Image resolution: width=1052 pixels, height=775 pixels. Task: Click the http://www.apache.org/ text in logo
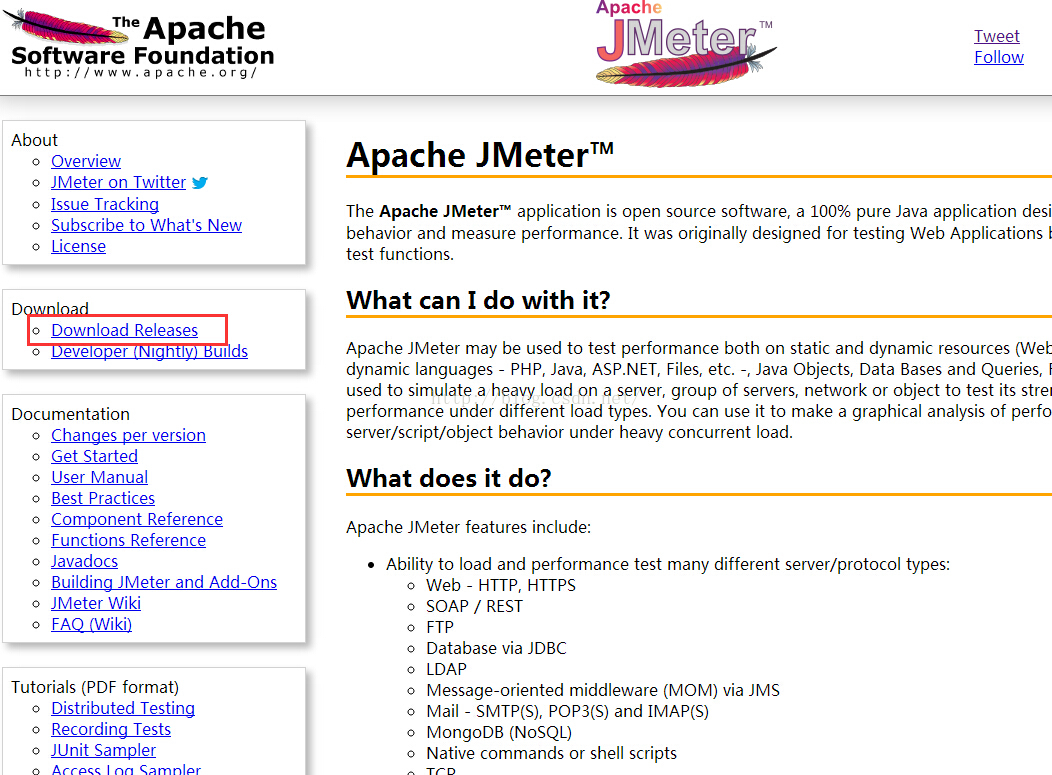click(x=141, y=72)
